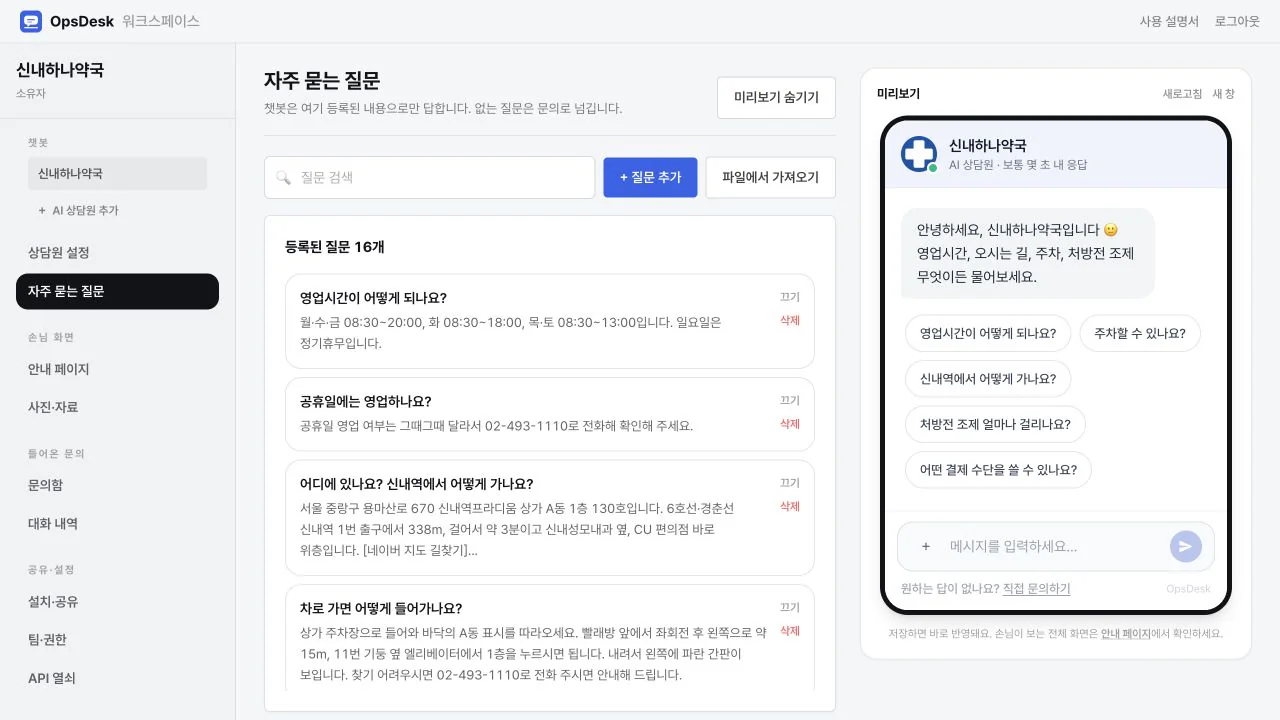Viewport: 1280px width, 720px height.
Task: Delete the 차로 가면 어떻게 들어가나요? question
Action: coord(790,631)
